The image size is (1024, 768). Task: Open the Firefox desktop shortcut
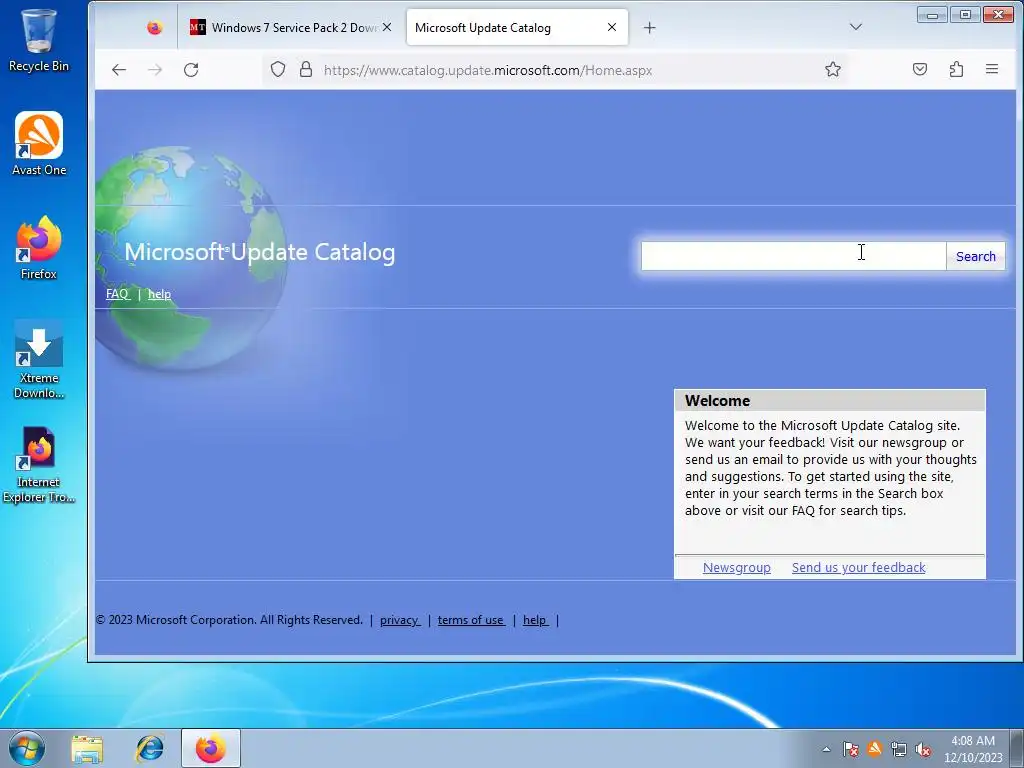coord(39,248)
